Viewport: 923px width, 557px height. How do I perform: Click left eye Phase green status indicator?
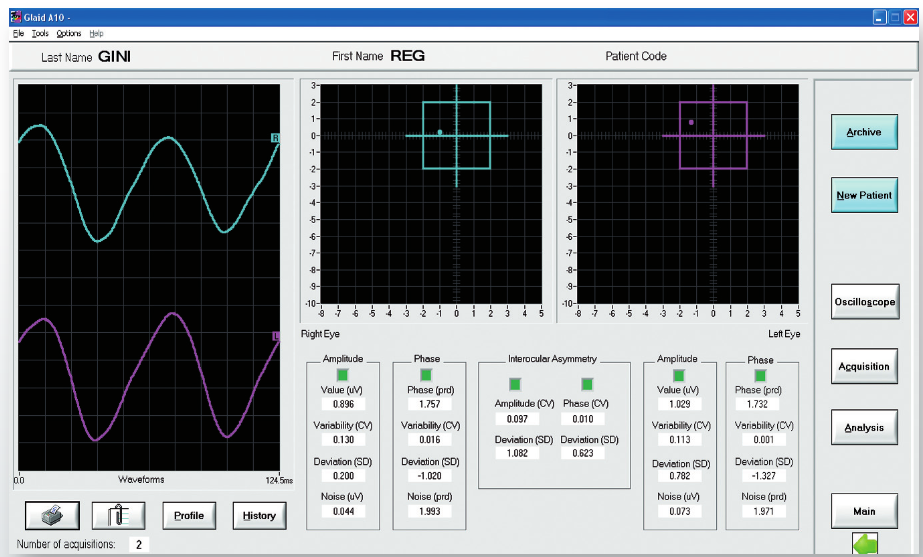761,376
